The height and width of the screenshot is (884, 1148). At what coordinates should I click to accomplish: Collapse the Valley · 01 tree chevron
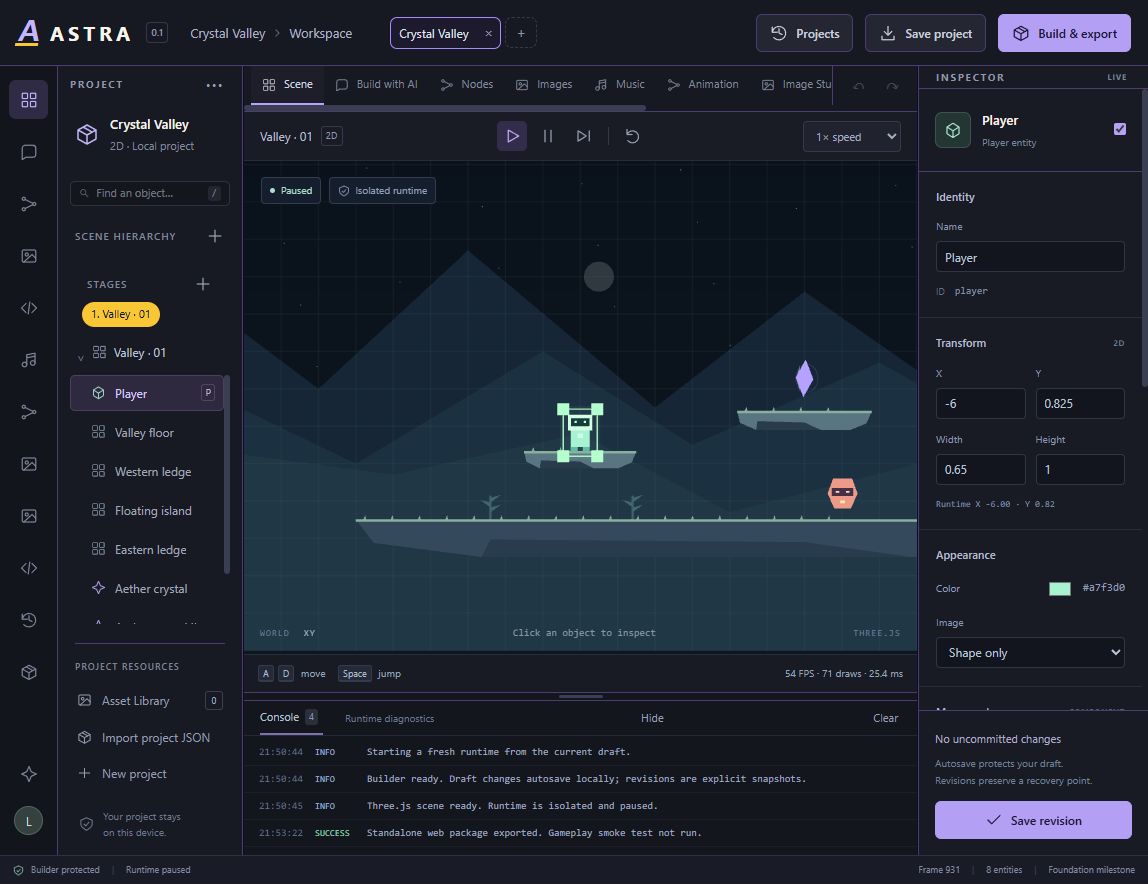coord(81,357)
